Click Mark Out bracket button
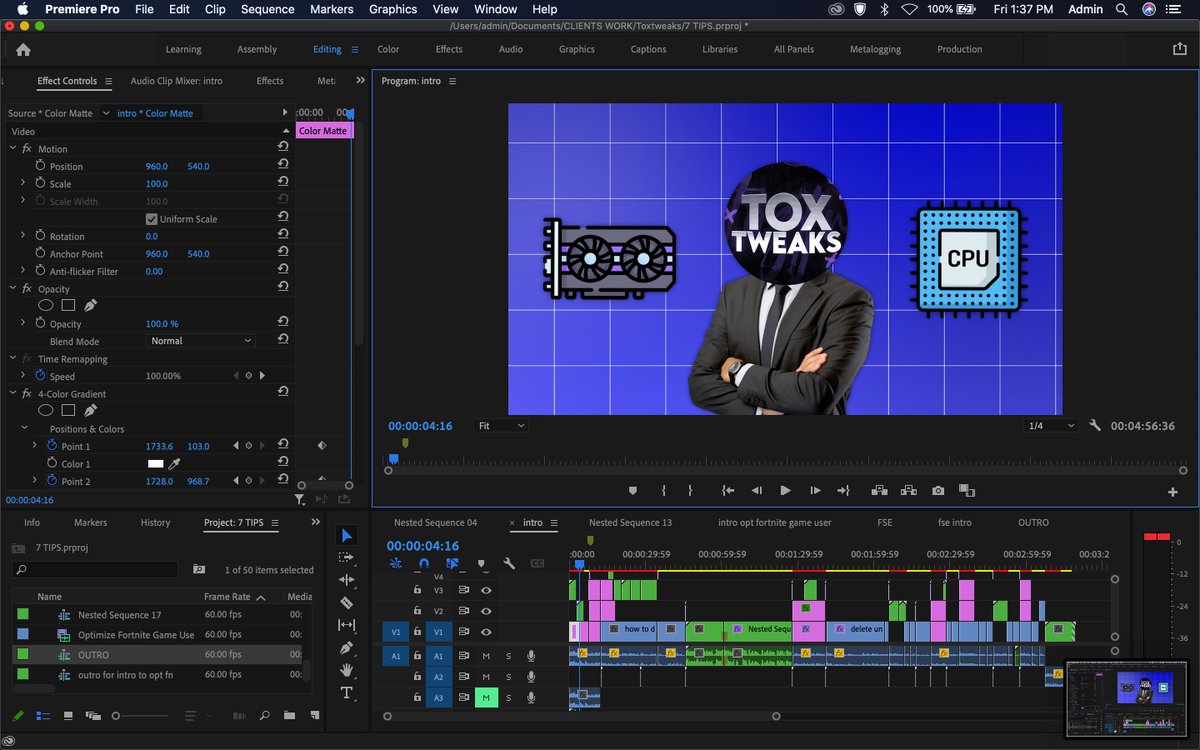The height and width of the screenshot is (750, 1200). pyautogui.click(x=690, y=491)
